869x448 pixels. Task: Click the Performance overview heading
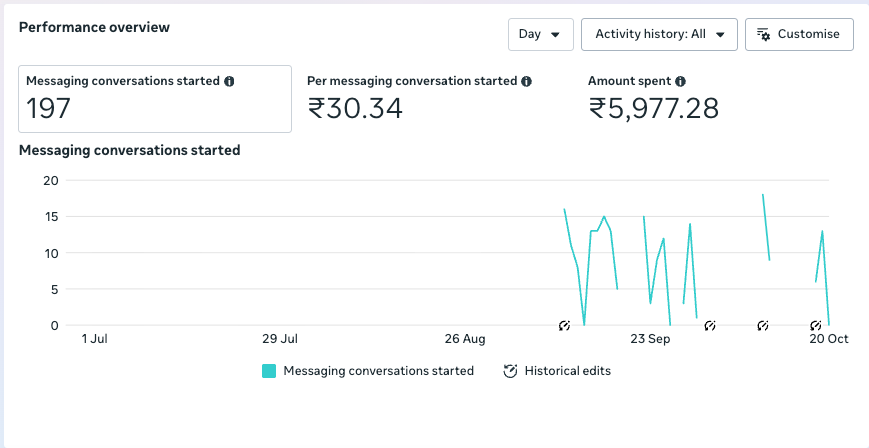pyautogui.click(x=94, y=27)
